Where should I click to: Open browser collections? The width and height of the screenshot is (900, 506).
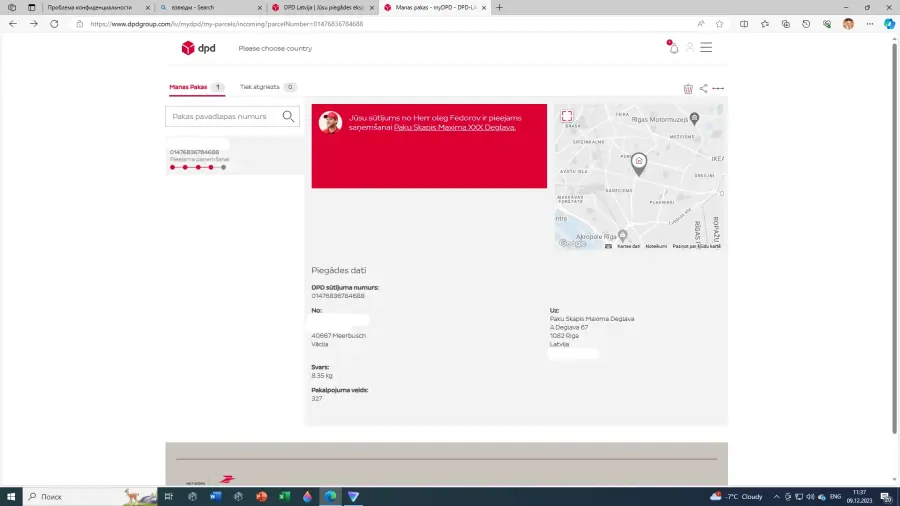[x=785, y=24]
